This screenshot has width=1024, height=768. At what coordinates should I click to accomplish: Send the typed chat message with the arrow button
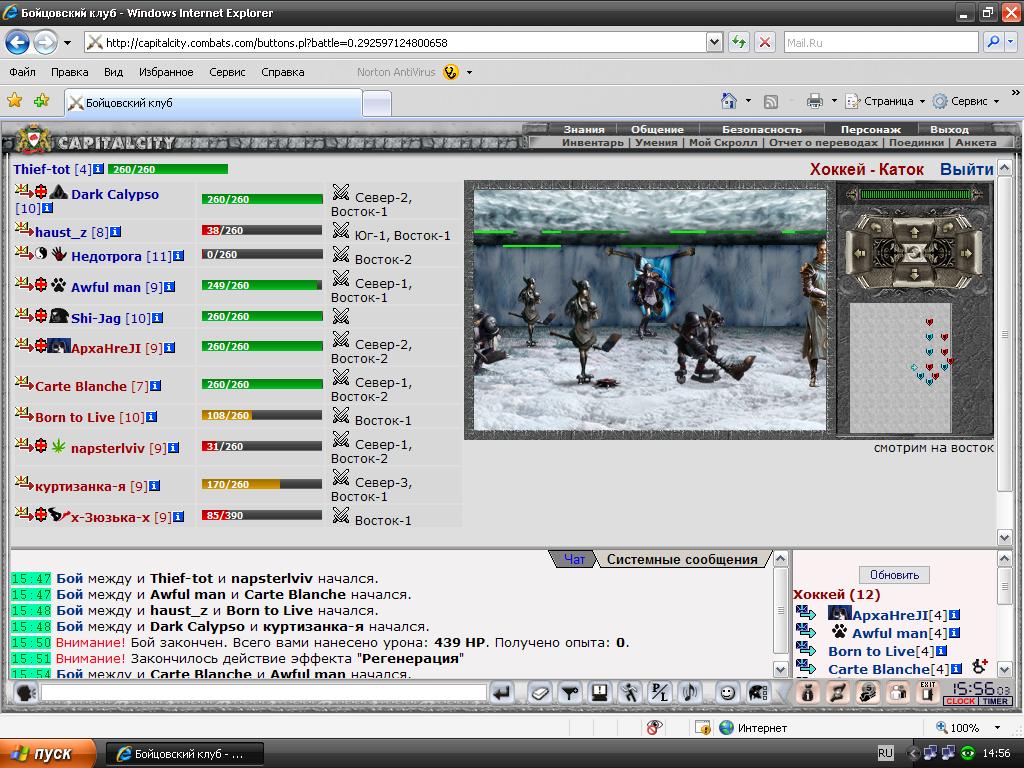click(x=502, y=693)
